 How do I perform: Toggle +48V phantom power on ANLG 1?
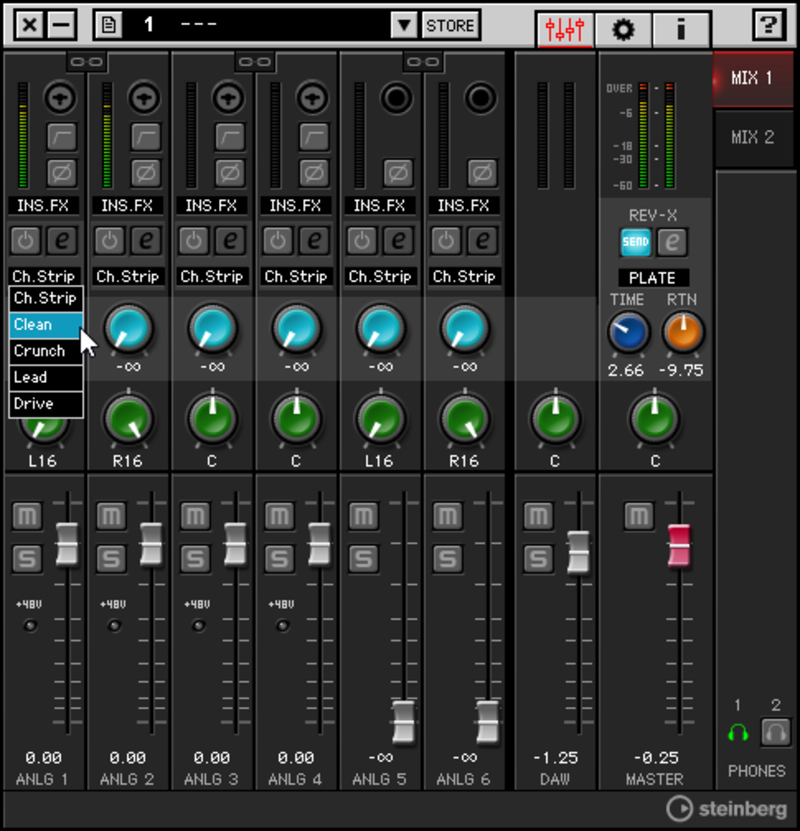click(x=30, y=626)
